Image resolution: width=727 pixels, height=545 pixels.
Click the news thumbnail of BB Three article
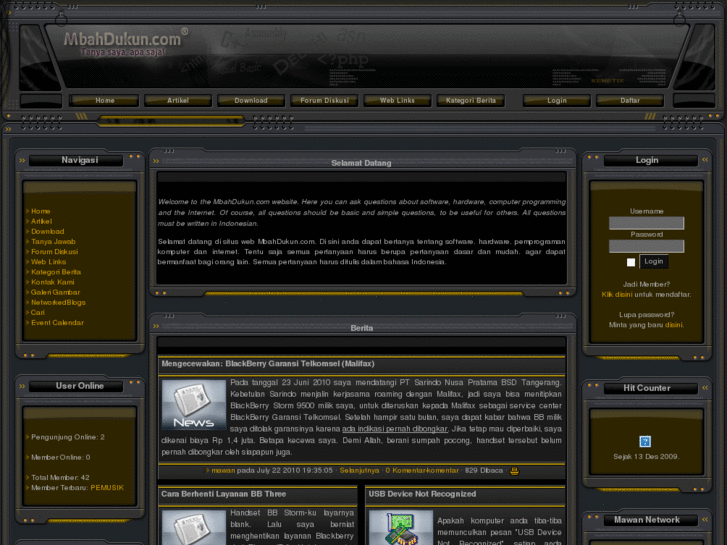click(x=194, y=527)
